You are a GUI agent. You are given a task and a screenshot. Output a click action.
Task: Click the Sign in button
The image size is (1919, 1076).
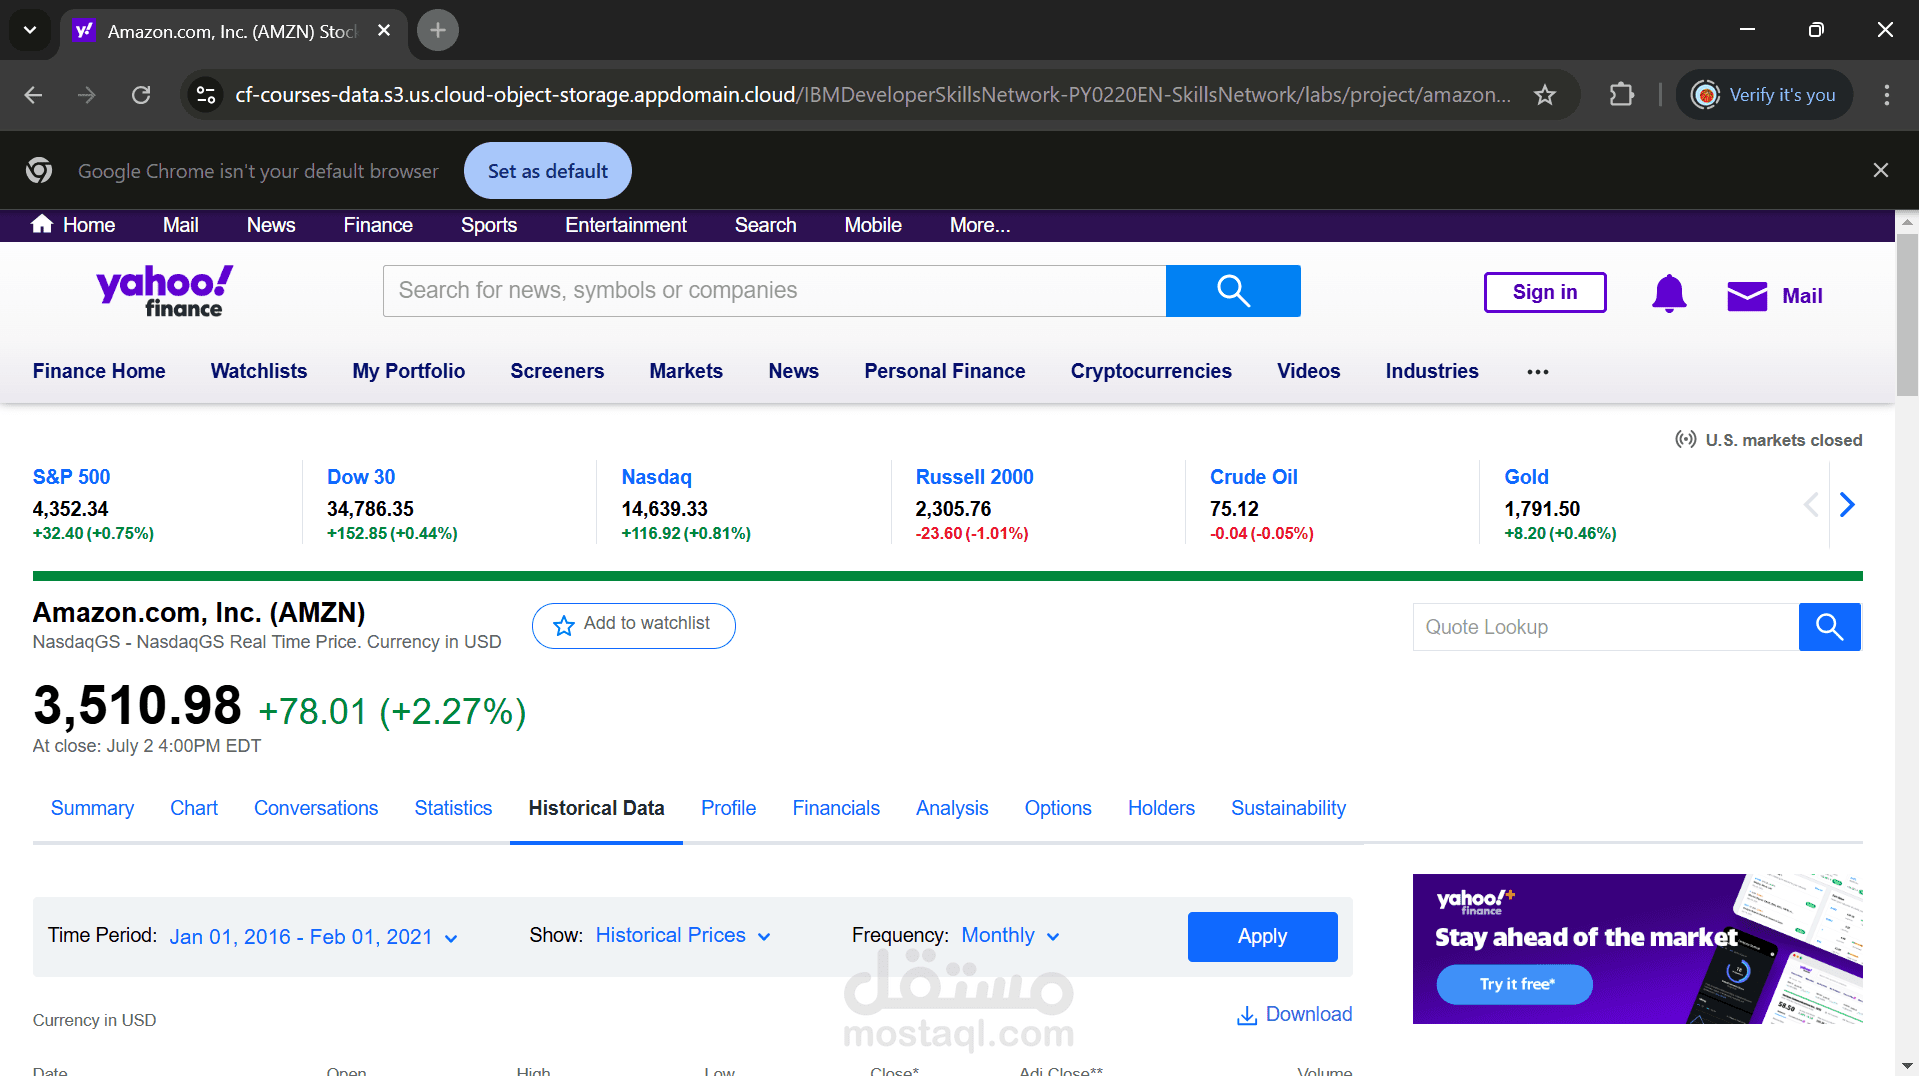coord(1545,292)
